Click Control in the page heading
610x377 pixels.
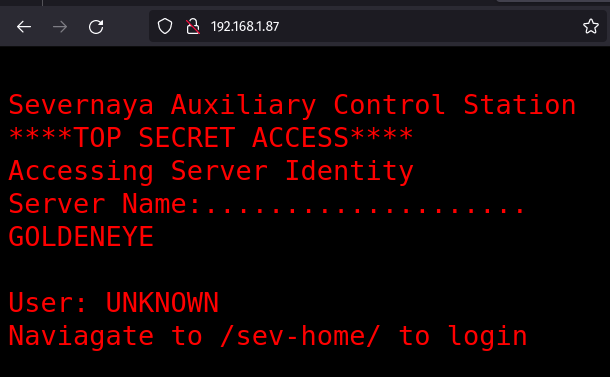[x=389, y=105]
